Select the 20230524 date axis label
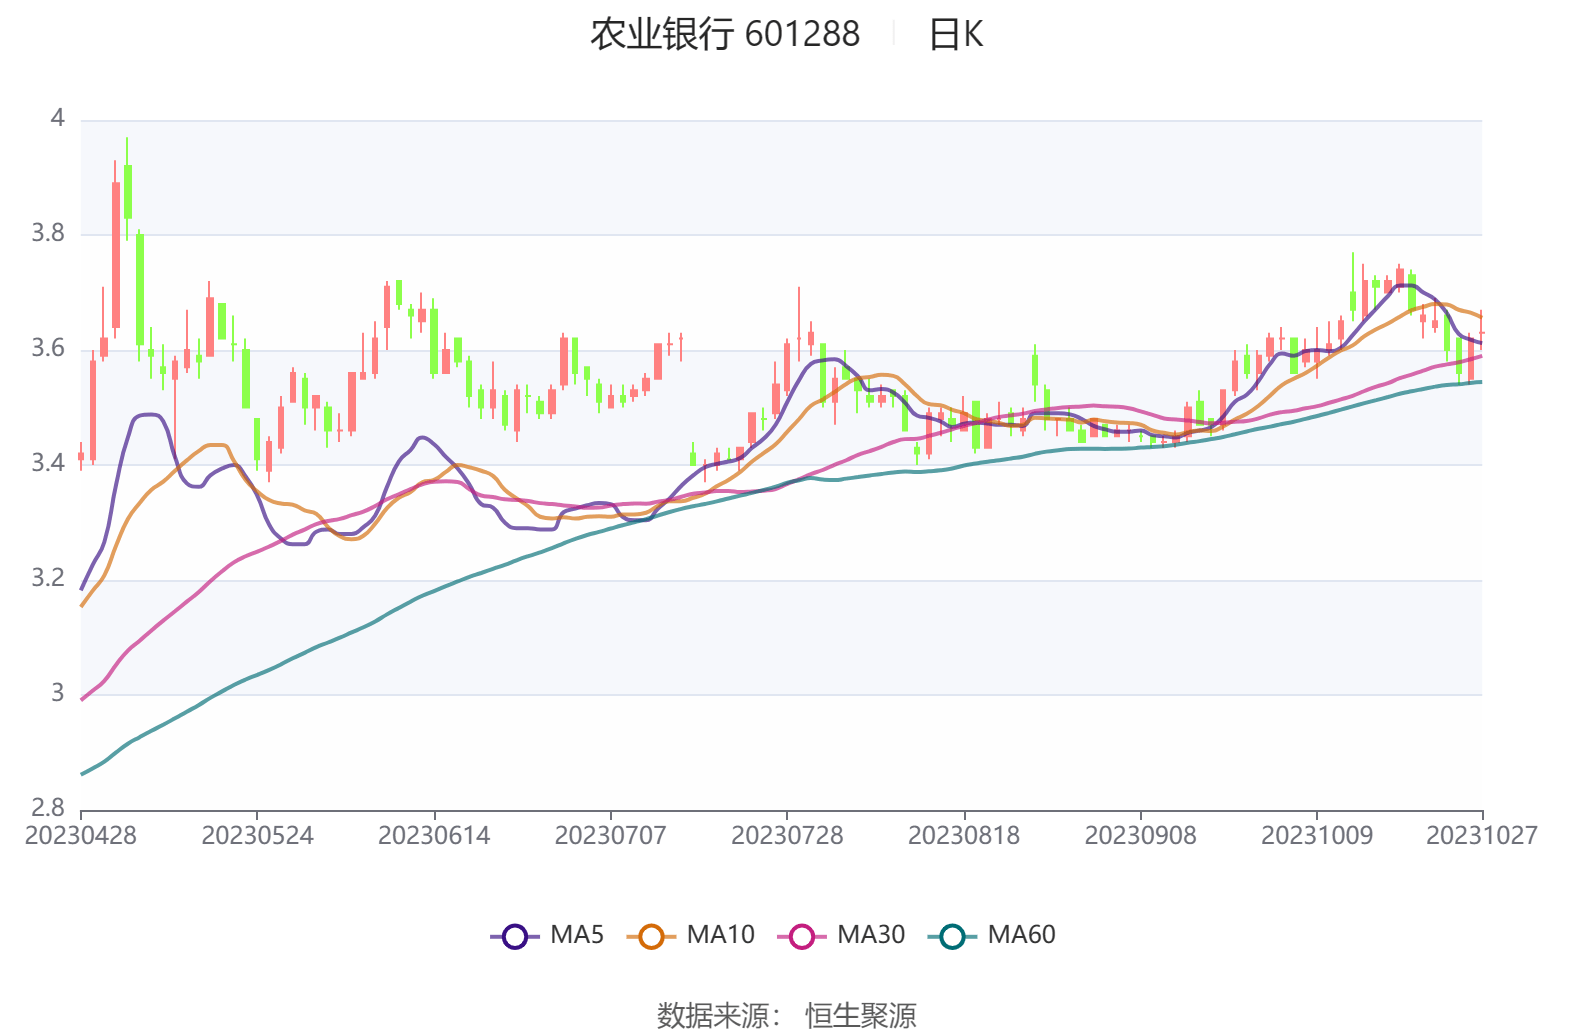This screenshot has height=1034, width=1574. pyautogui.click(x=257, y=835)
